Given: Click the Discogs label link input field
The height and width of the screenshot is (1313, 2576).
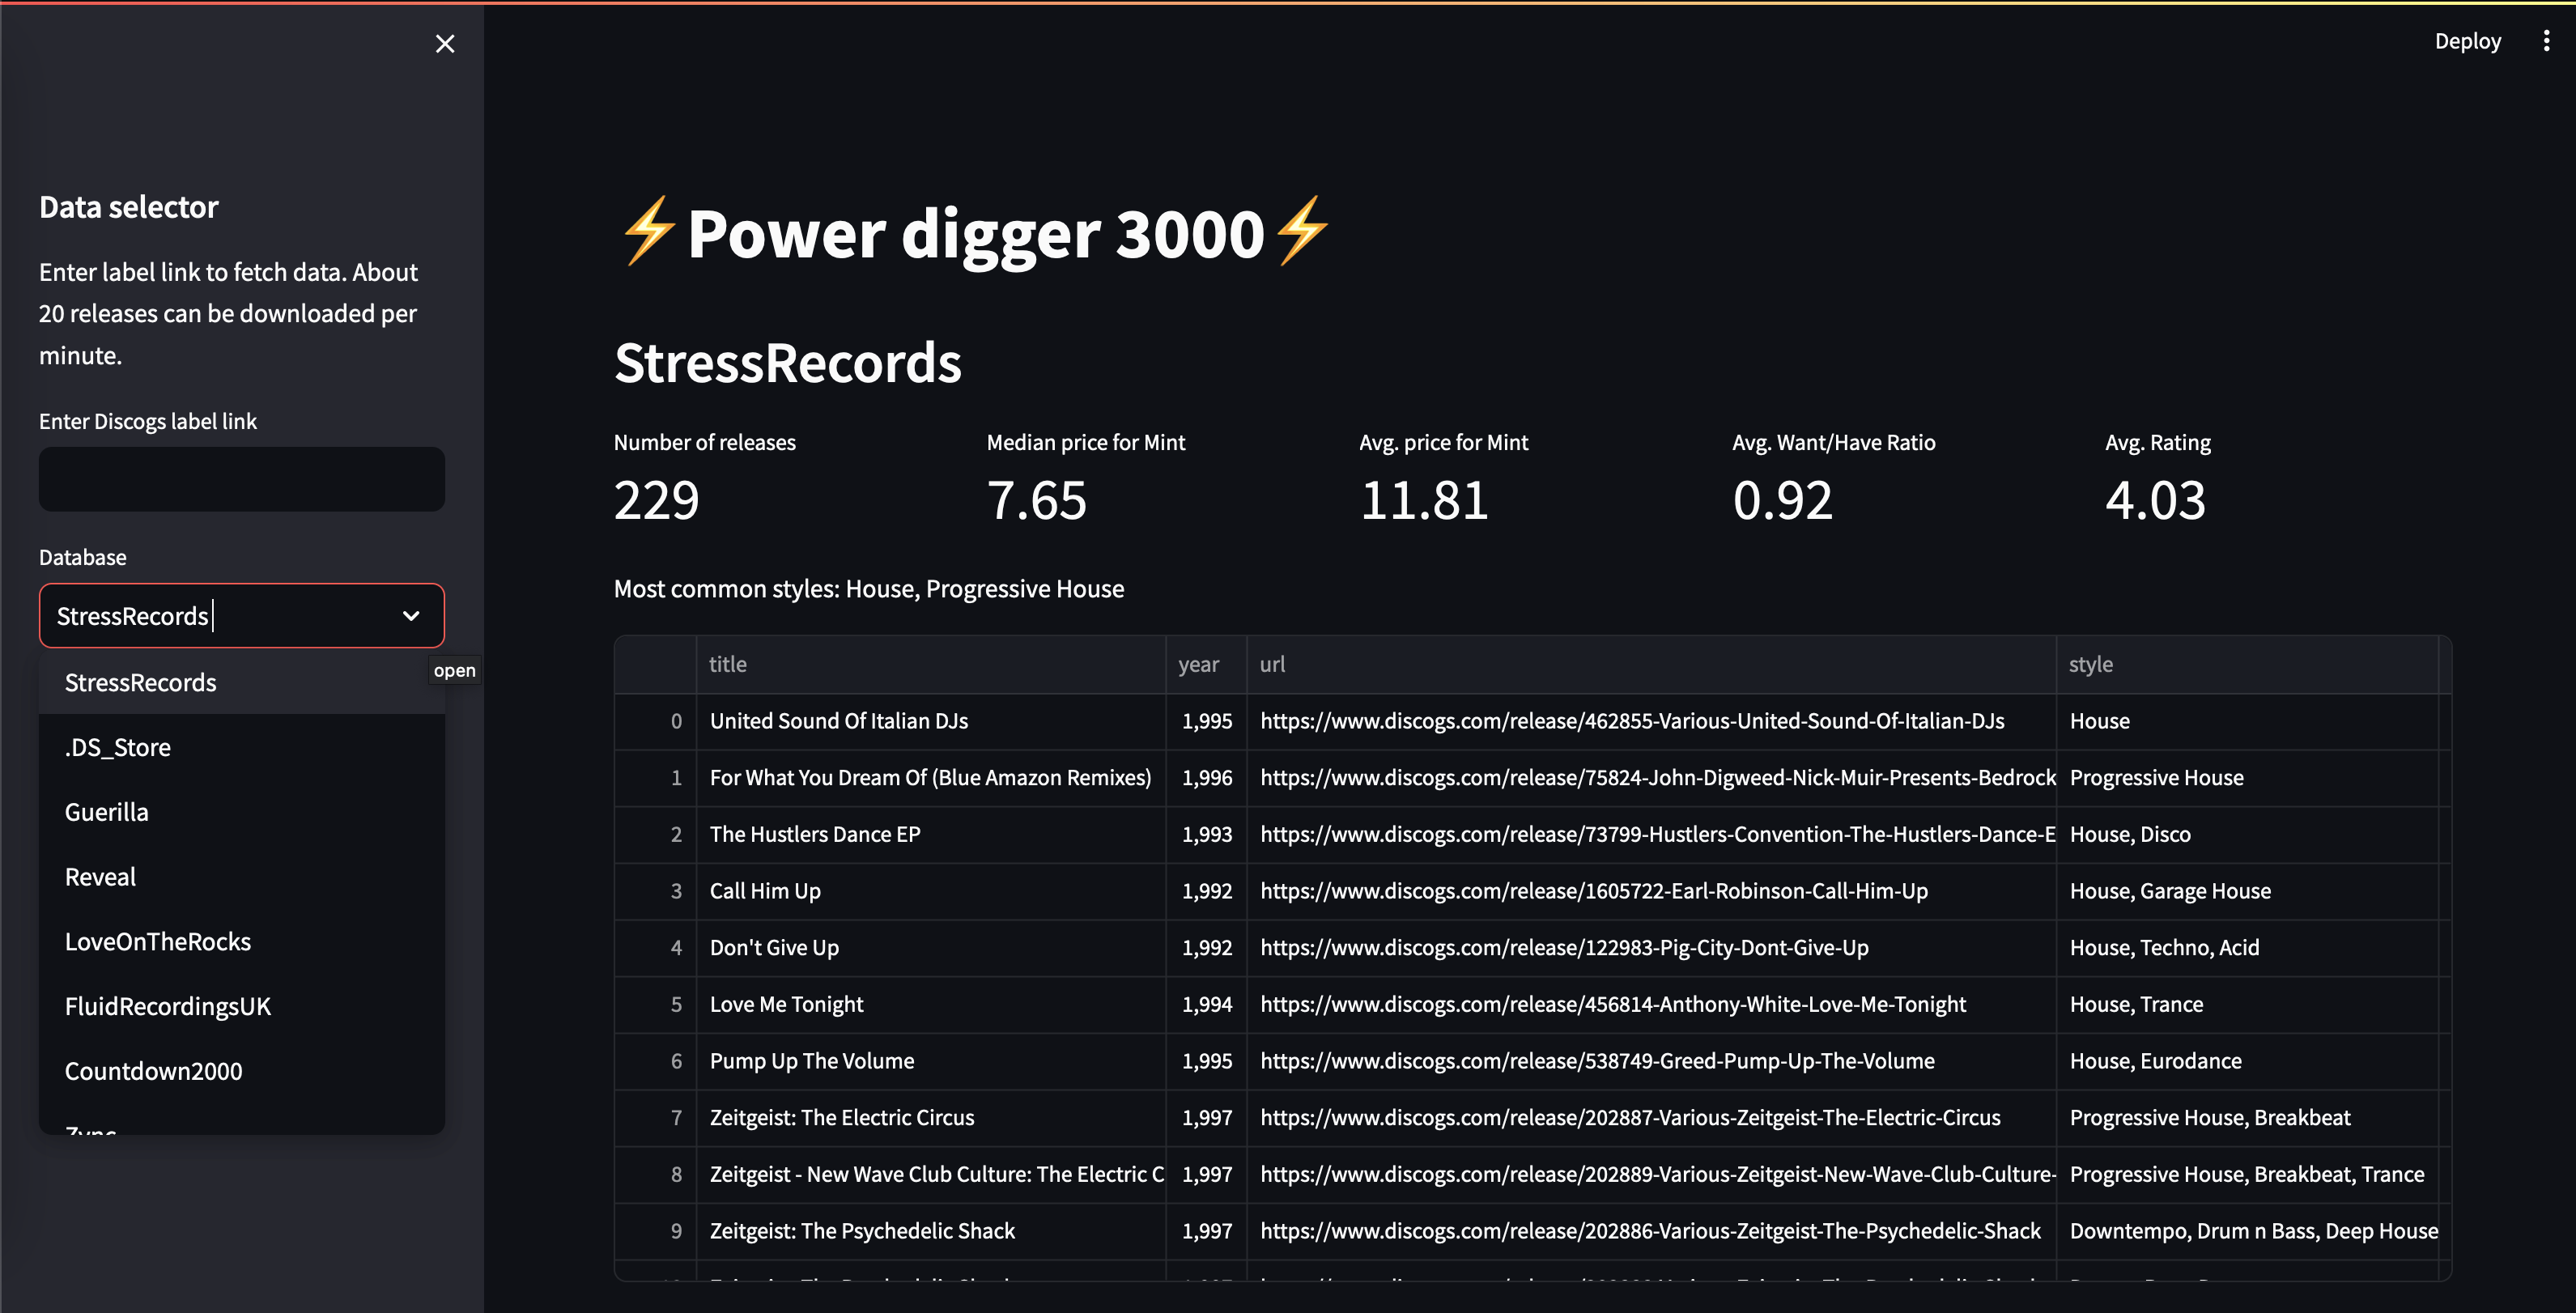Looking at the screenshot, I should pyautogui.click(x=241, y=479).
